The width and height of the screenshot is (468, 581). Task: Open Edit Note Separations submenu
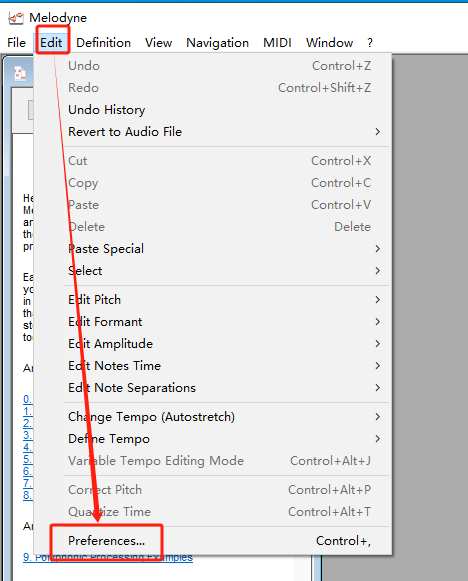click(226, 388)
